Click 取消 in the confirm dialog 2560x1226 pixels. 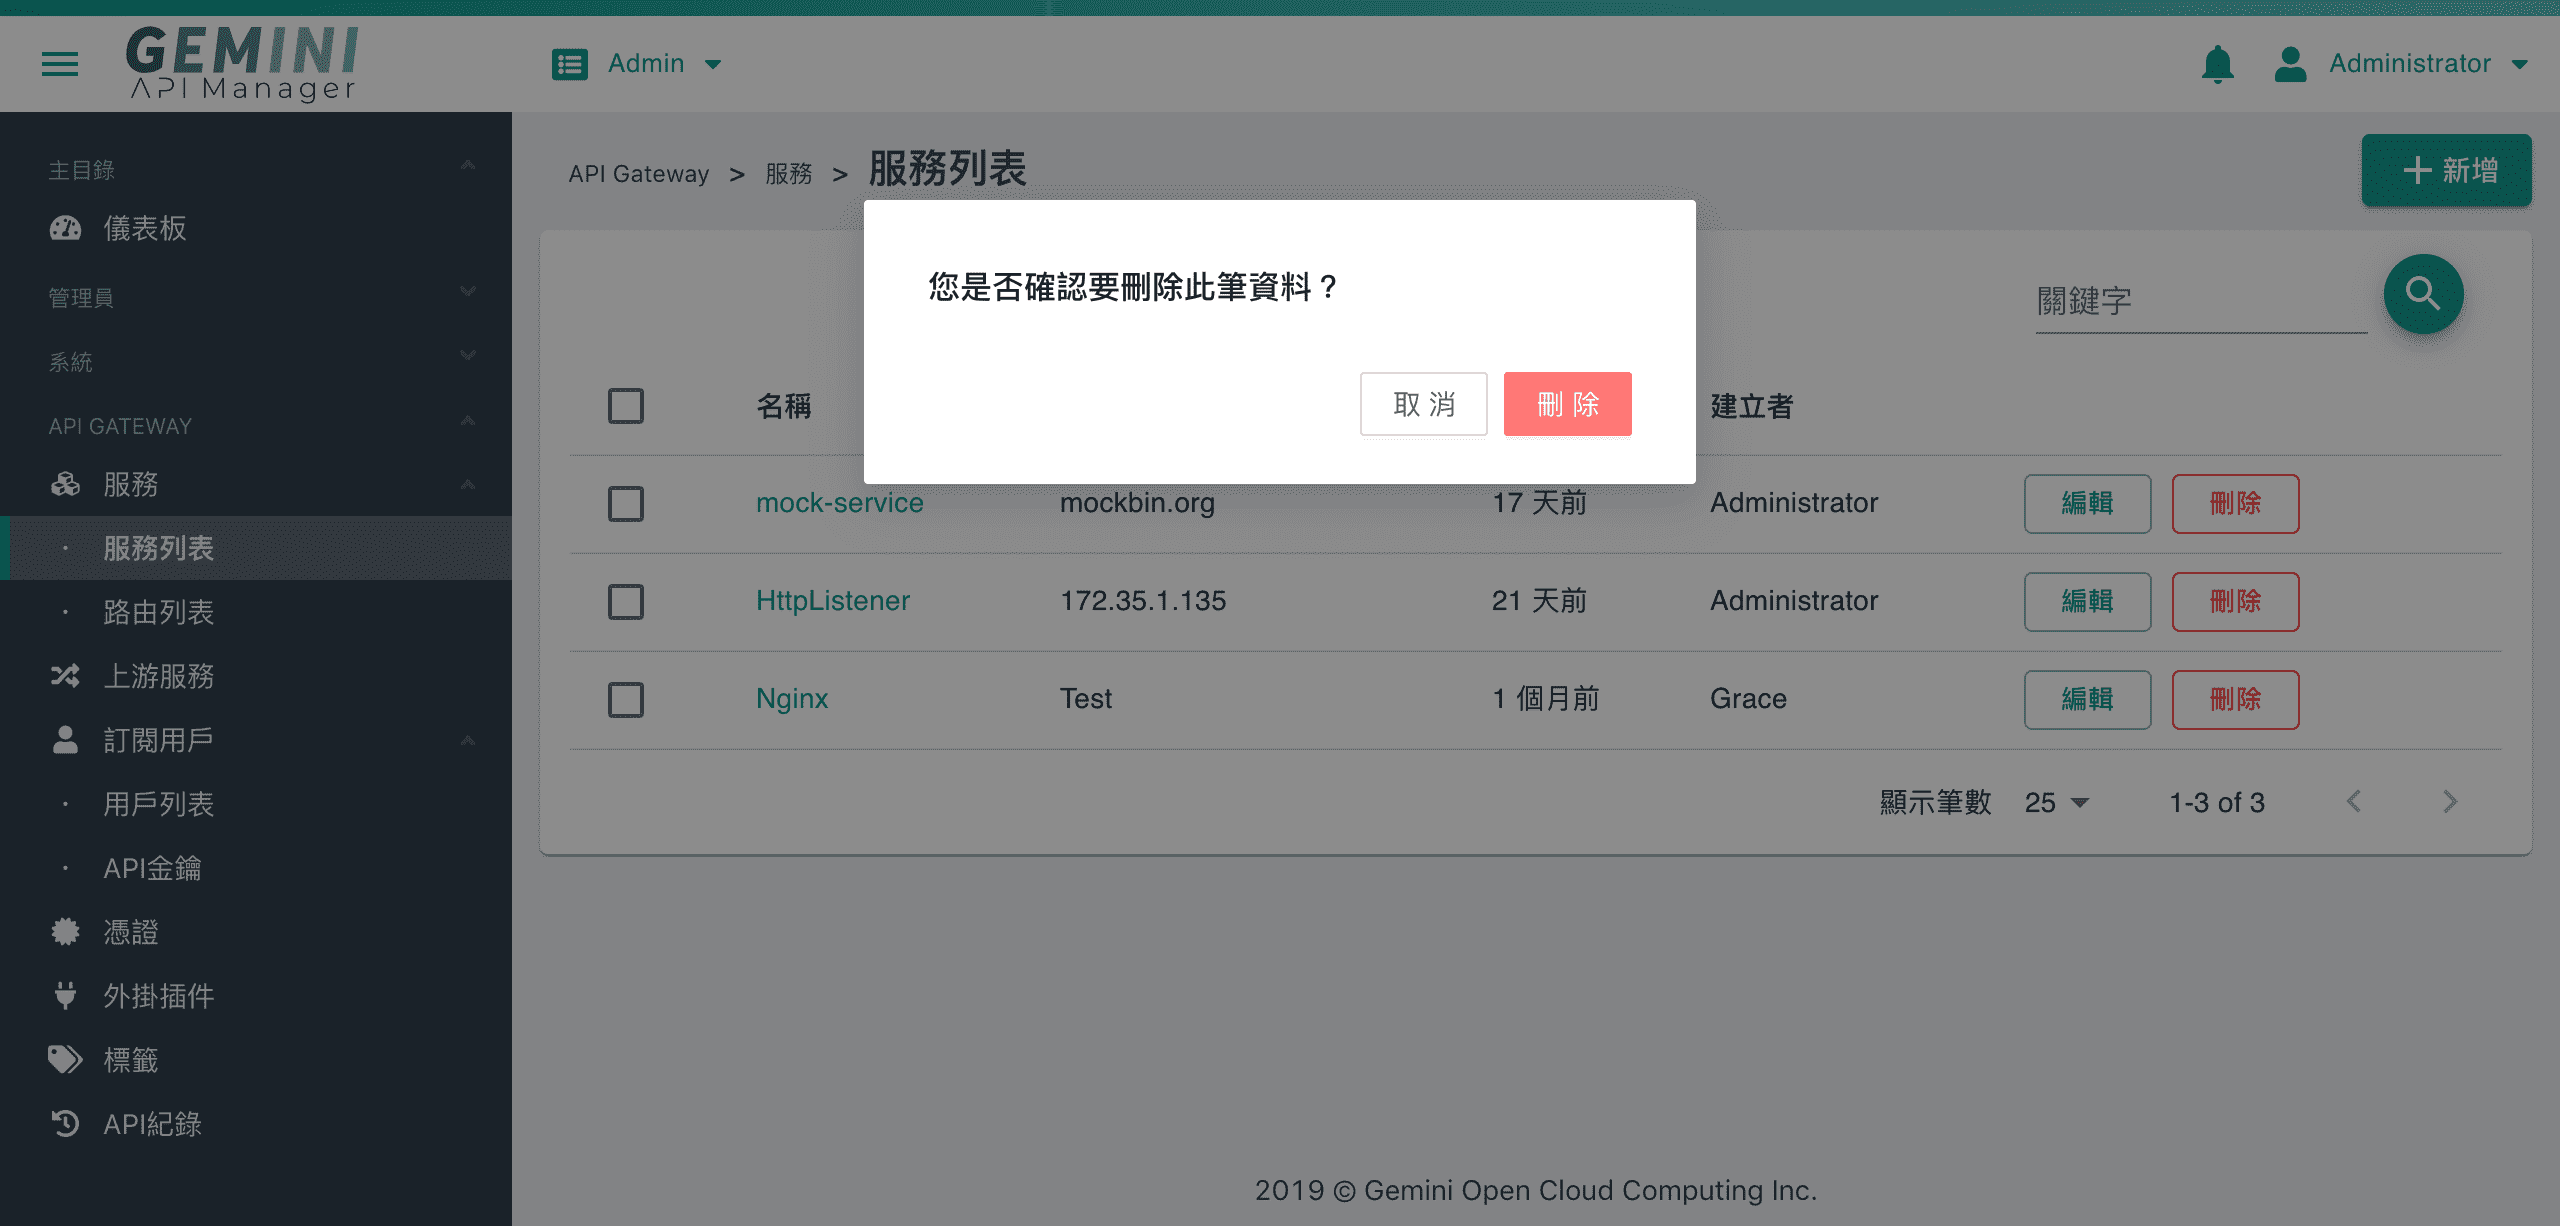pos(1424,404)
